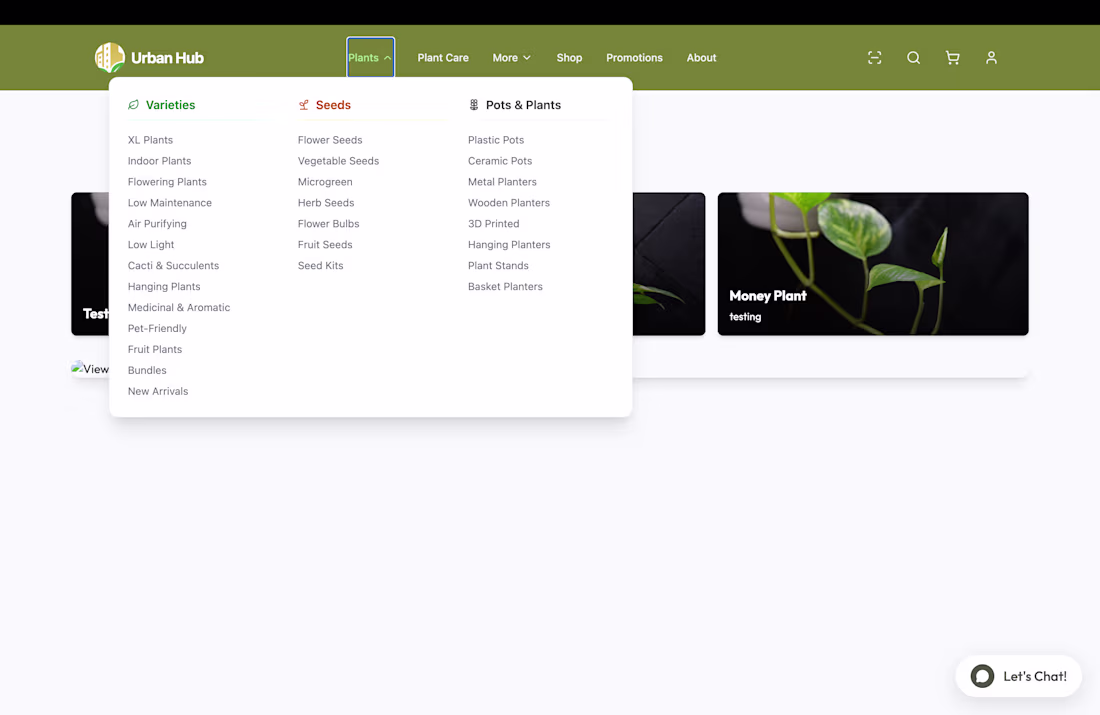The width and height of the screenshot is (1100, 715).
Task: Open Indoor Plants category
Action: 159,161
